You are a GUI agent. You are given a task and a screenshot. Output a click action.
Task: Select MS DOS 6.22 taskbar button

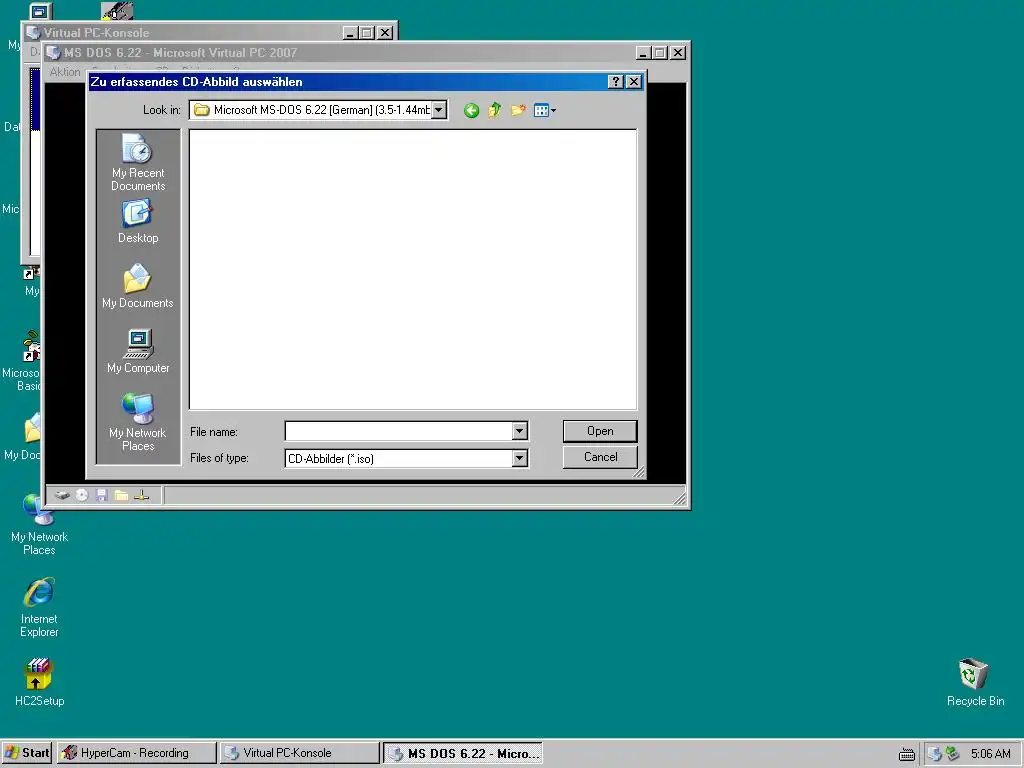point(463,753)
